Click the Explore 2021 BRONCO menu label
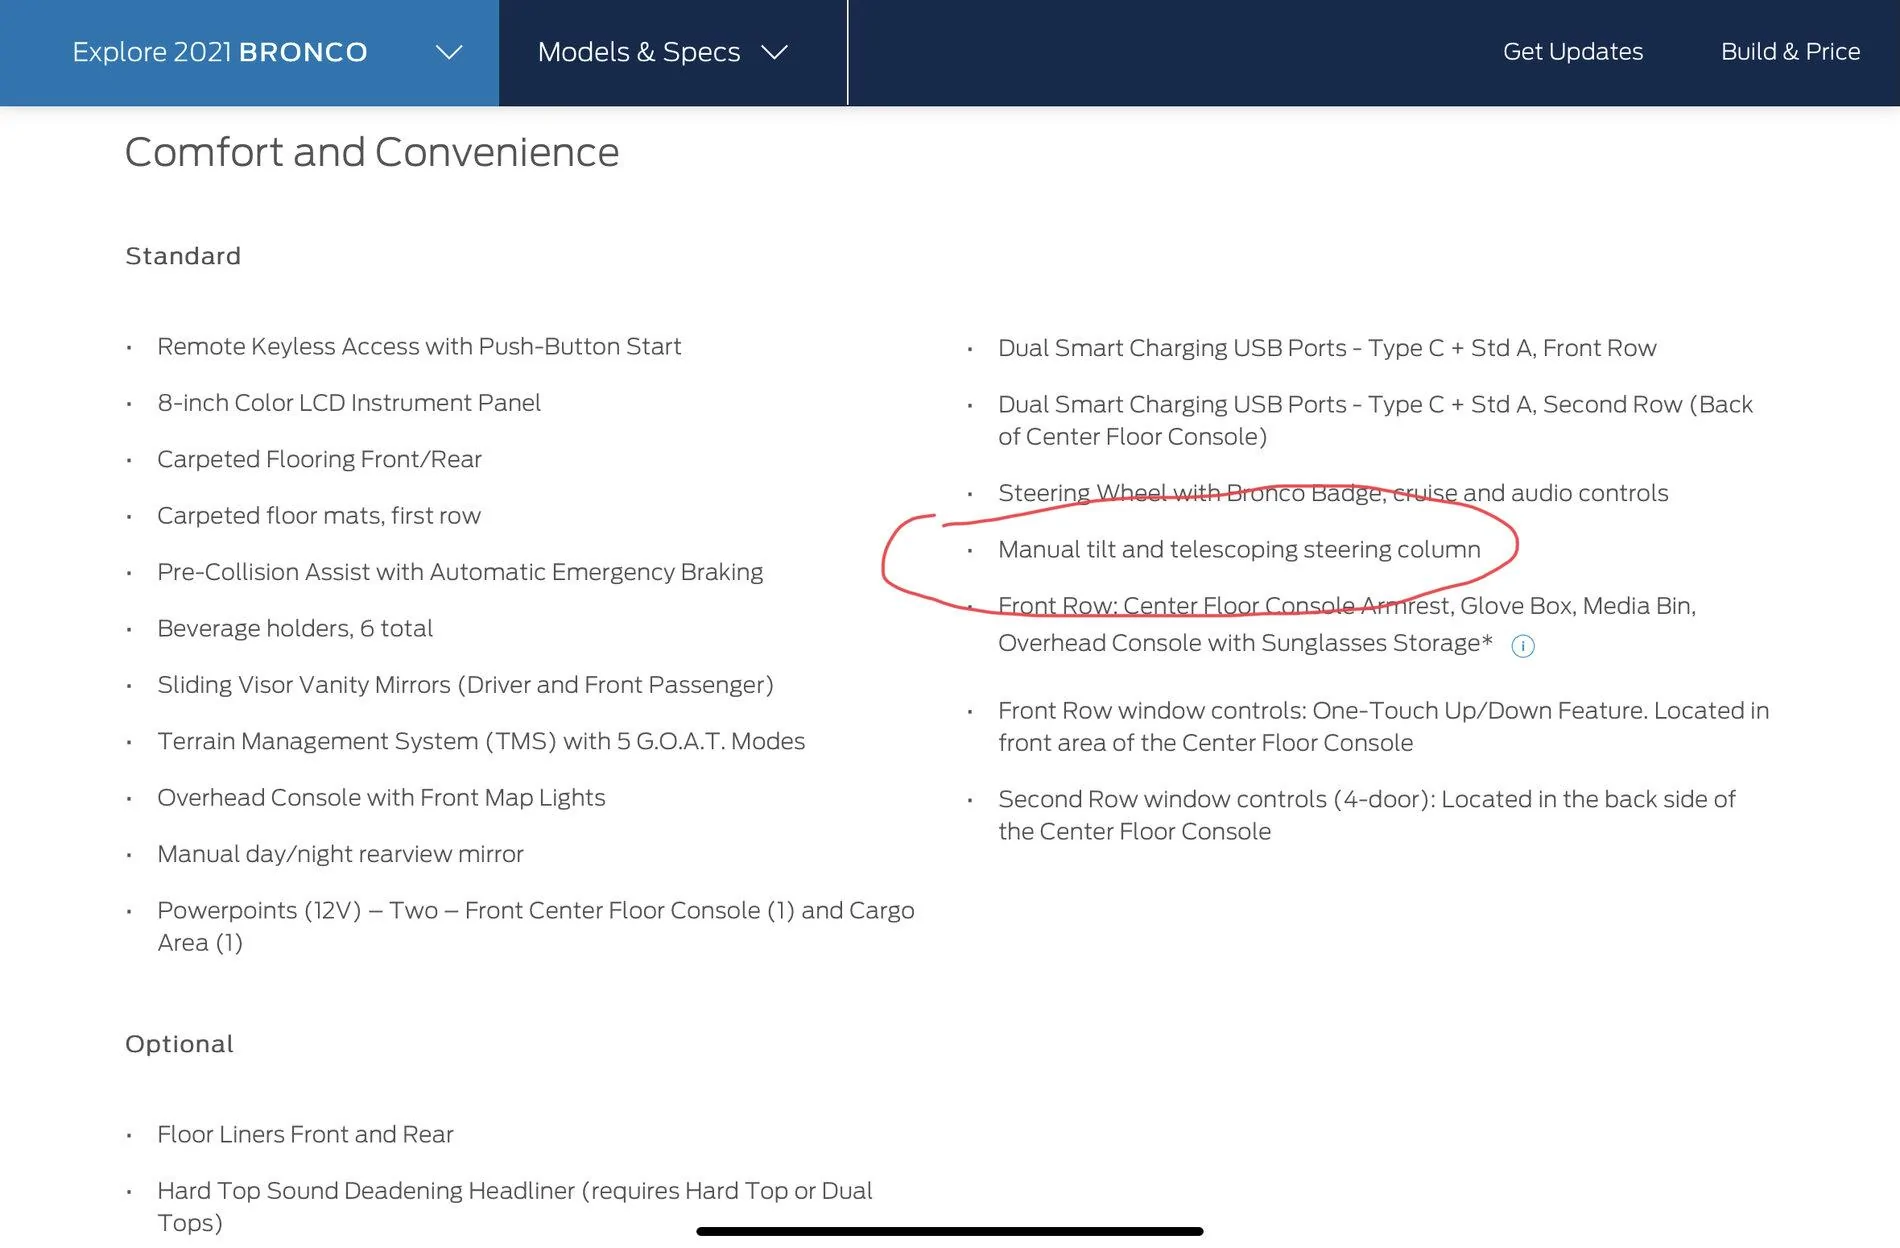The image size is (1900, 1248). pos(220,52)
